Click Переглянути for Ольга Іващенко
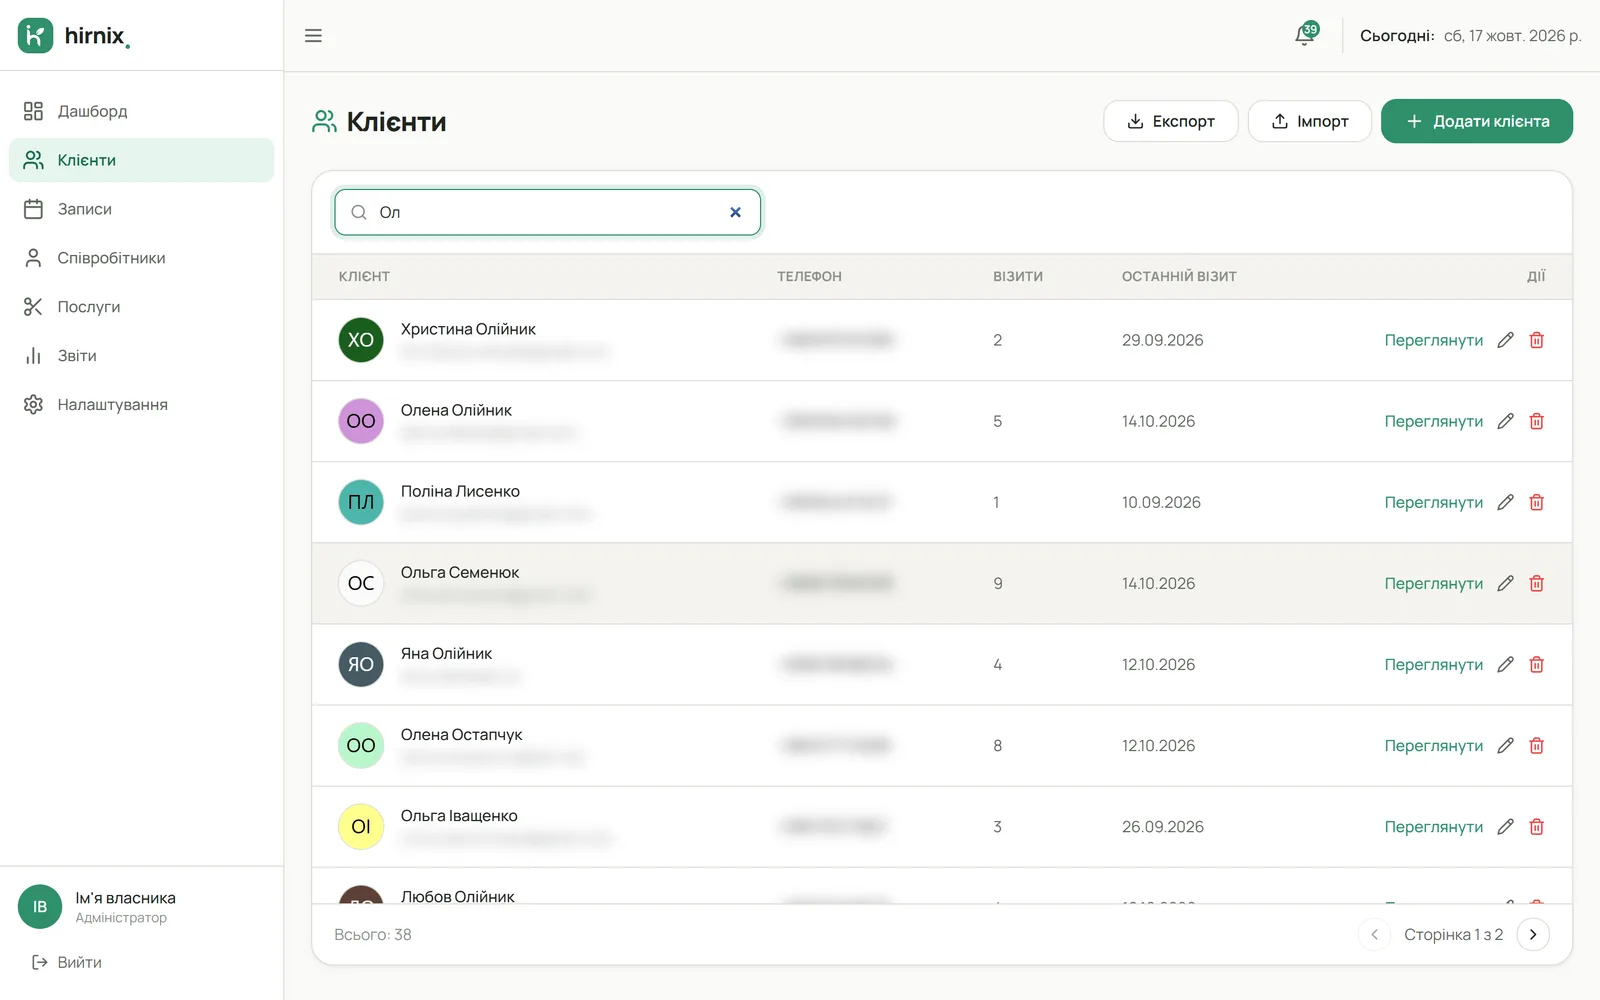The width and height of the screenshot is (1600, 1000). coord(1433,826)
